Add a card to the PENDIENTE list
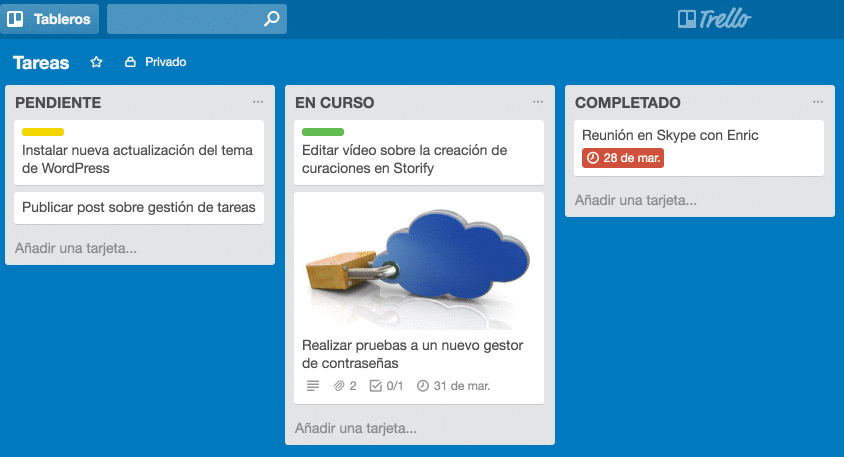This screenshot has width=844, height=457. pos(76,248)
